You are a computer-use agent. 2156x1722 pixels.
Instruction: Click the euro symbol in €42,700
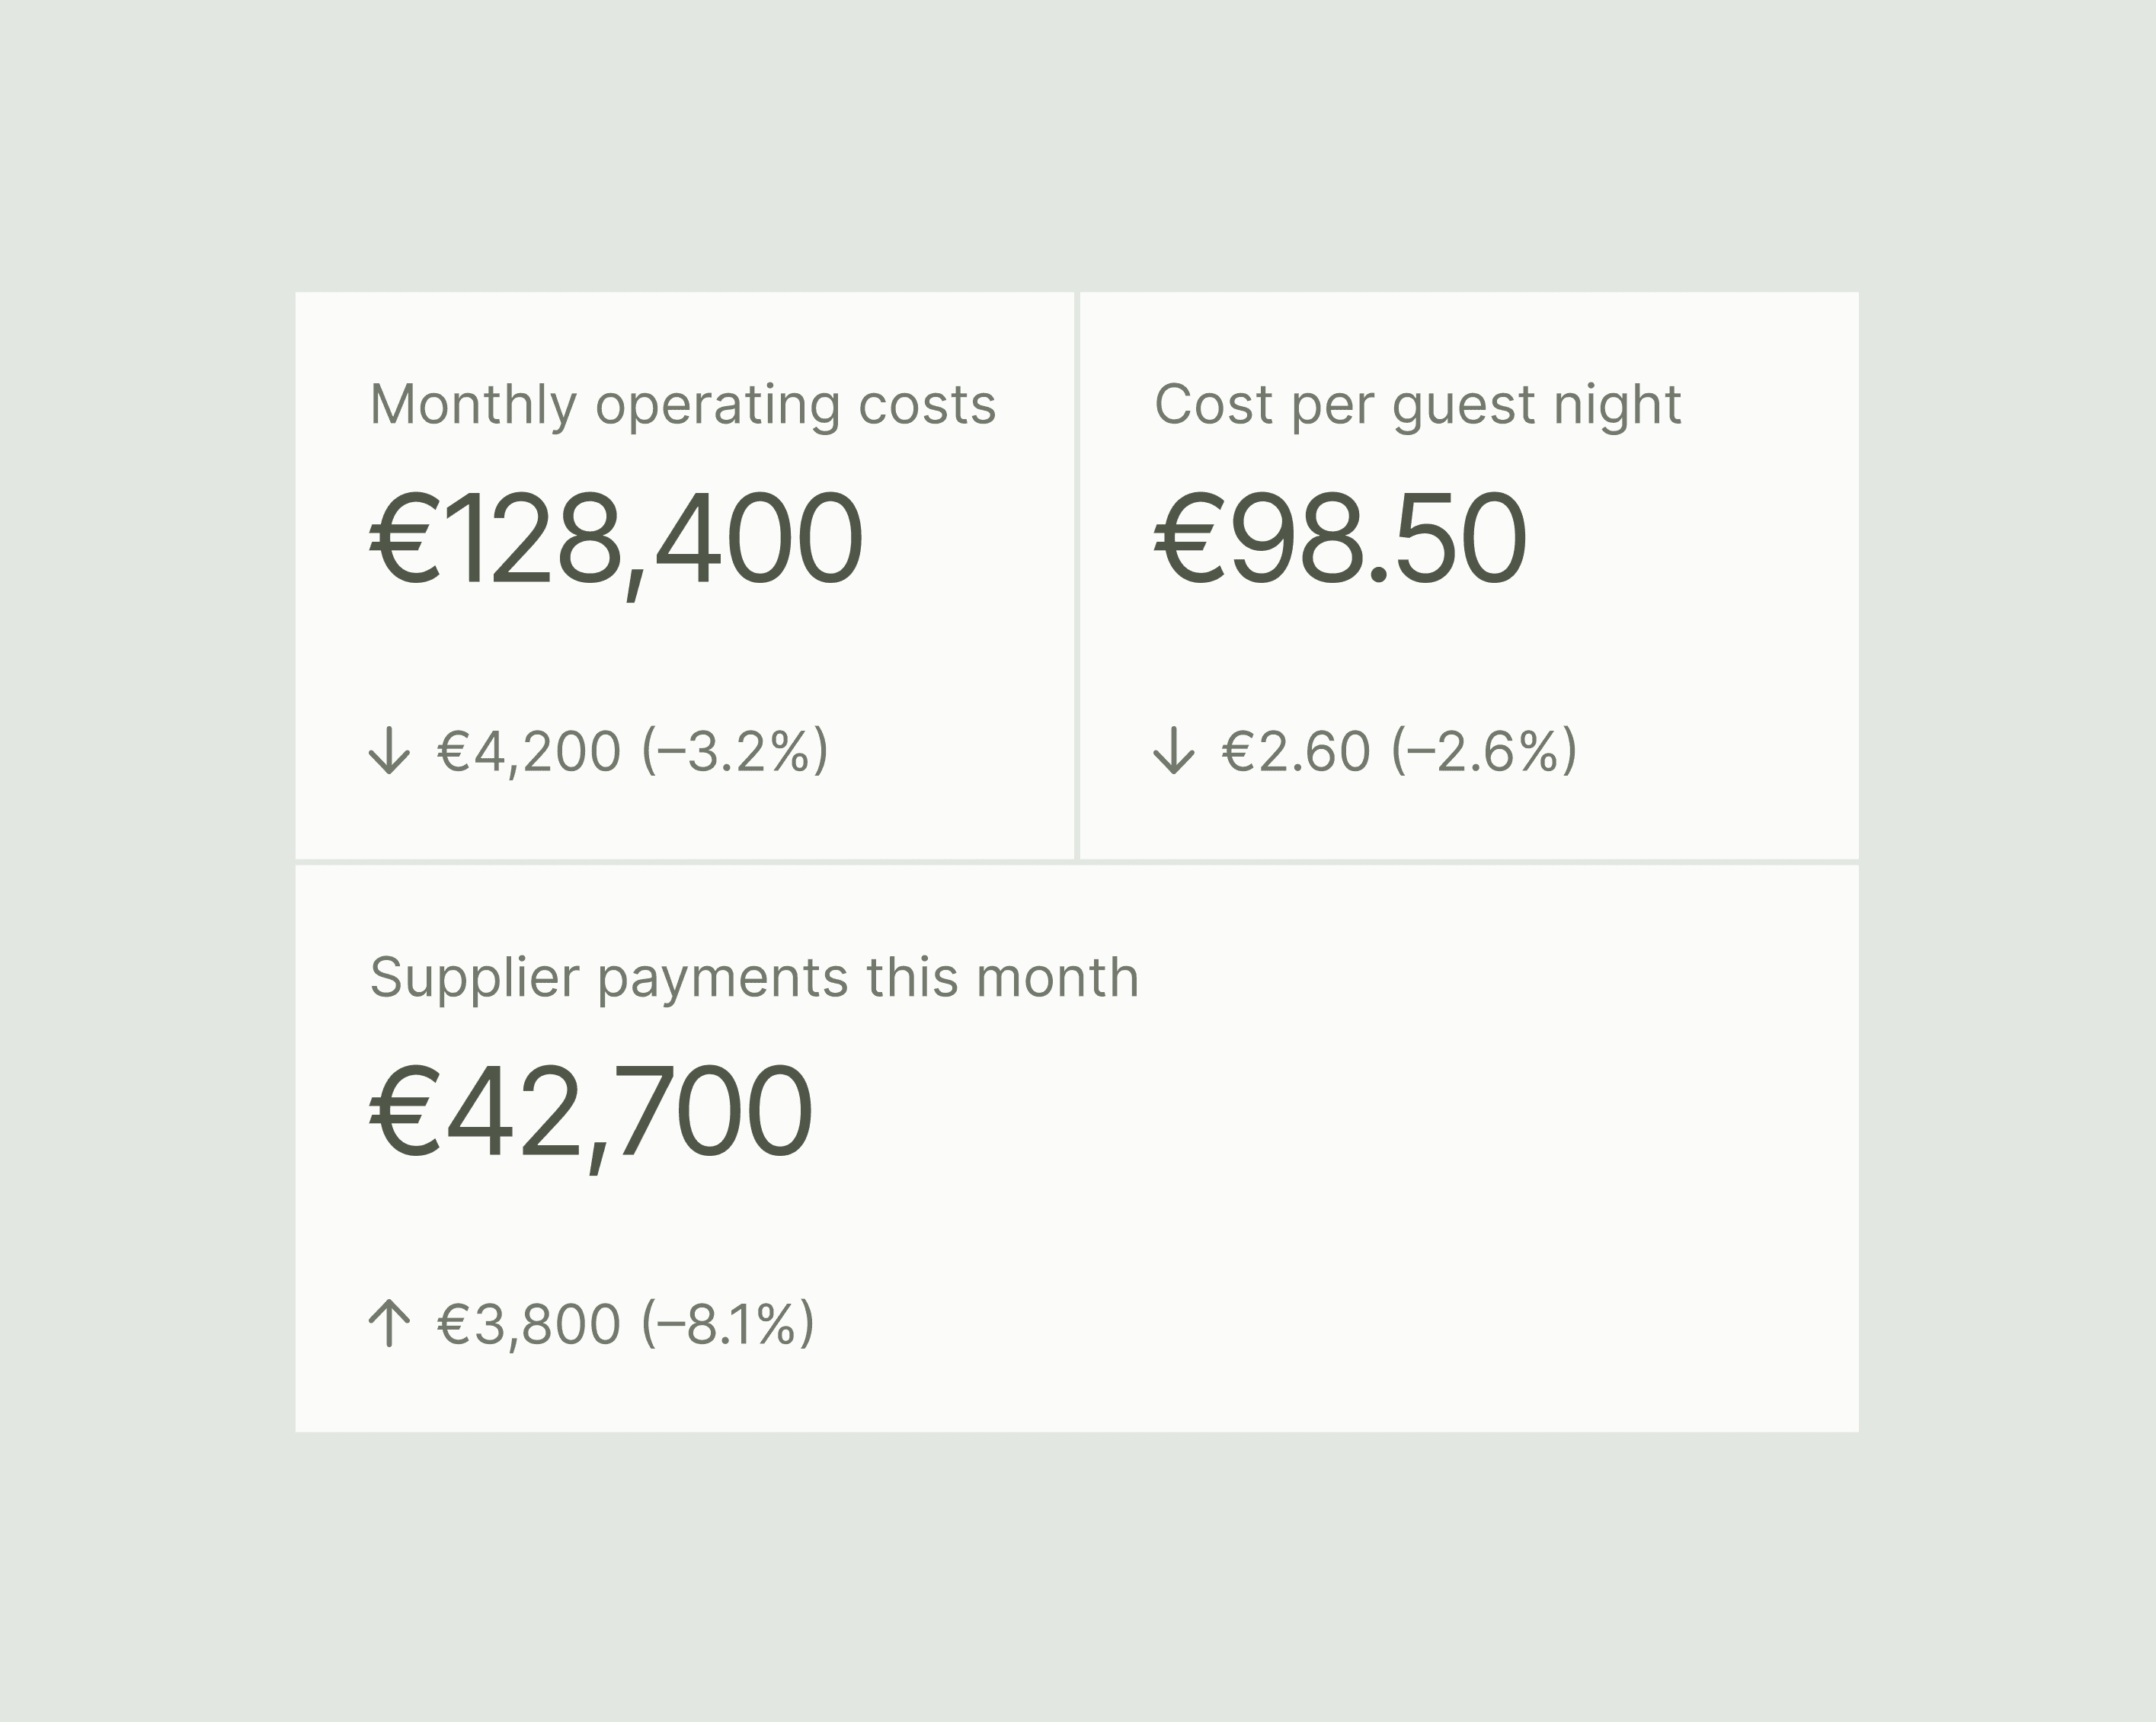405,1111
